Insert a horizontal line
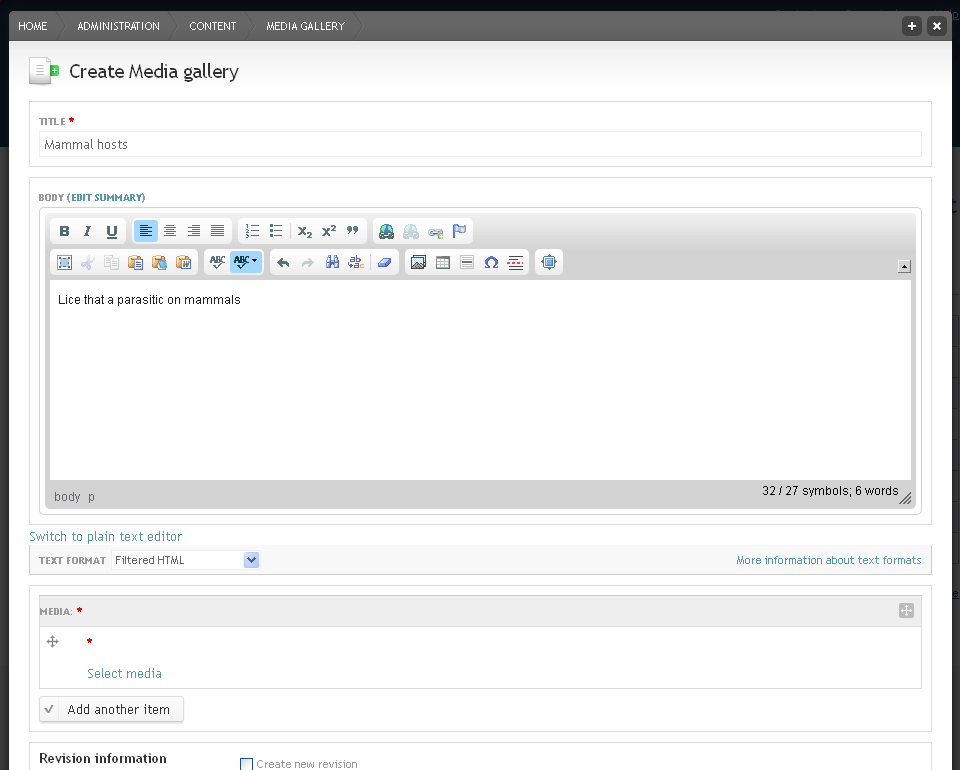The height and width of the screenshot is (770, 960). 467,263
